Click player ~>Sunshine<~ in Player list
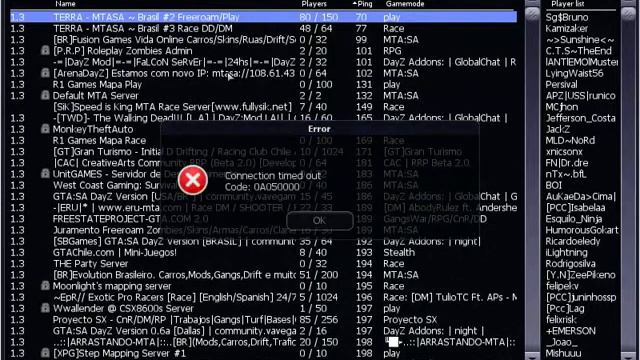Screen dimensions: 640x360 coord(580,40)
